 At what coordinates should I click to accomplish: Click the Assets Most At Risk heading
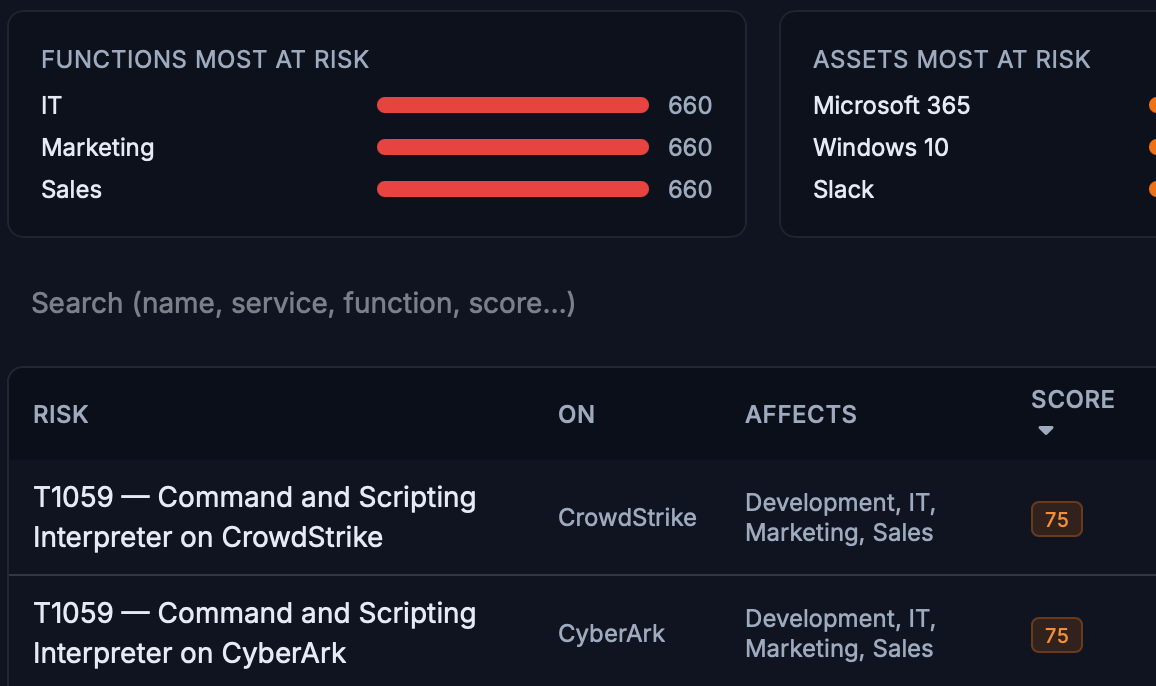(952, 60)
